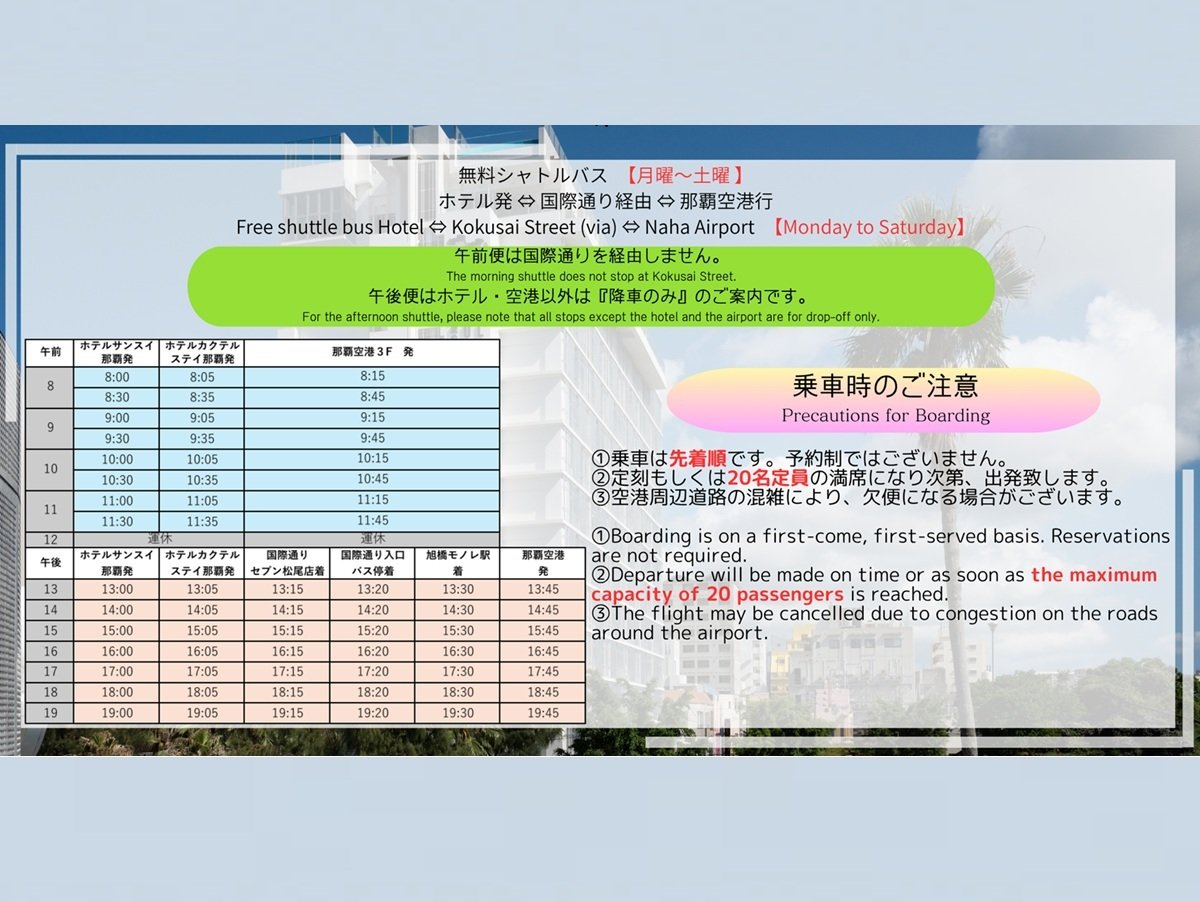Select the 8:05 departure cell
The height and width of the screenshot is (902, 1200).
[201, 377]
